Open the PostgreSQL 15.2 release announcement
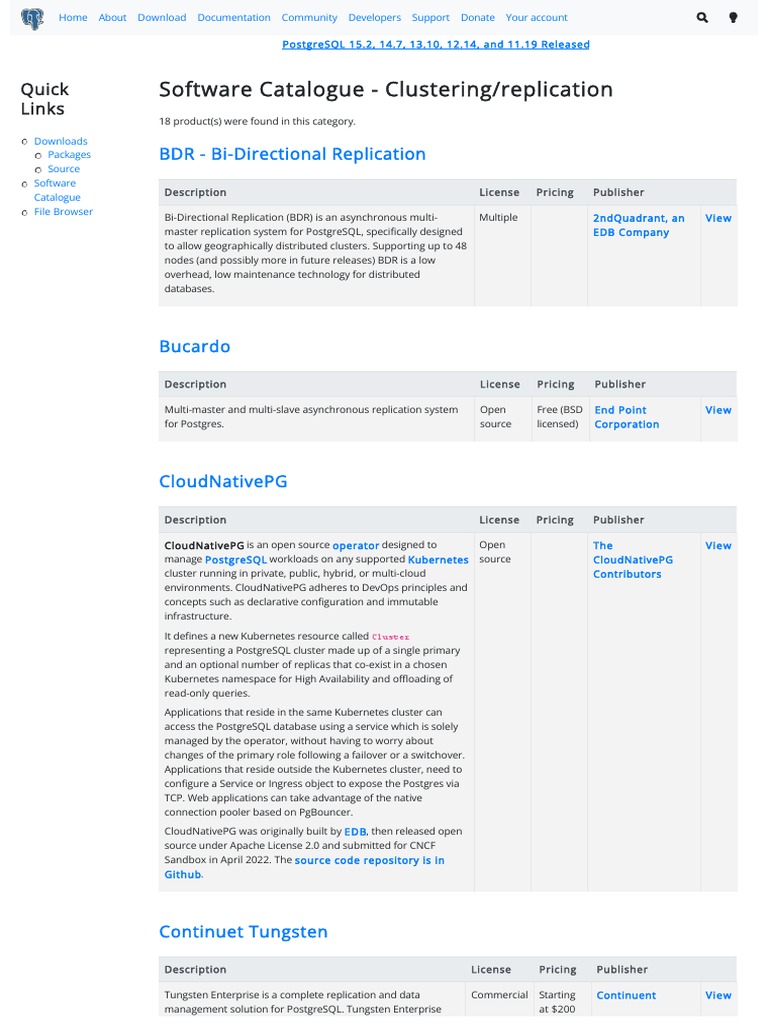768x1024 pixels. pyautogui.click(x=435, y=45)
